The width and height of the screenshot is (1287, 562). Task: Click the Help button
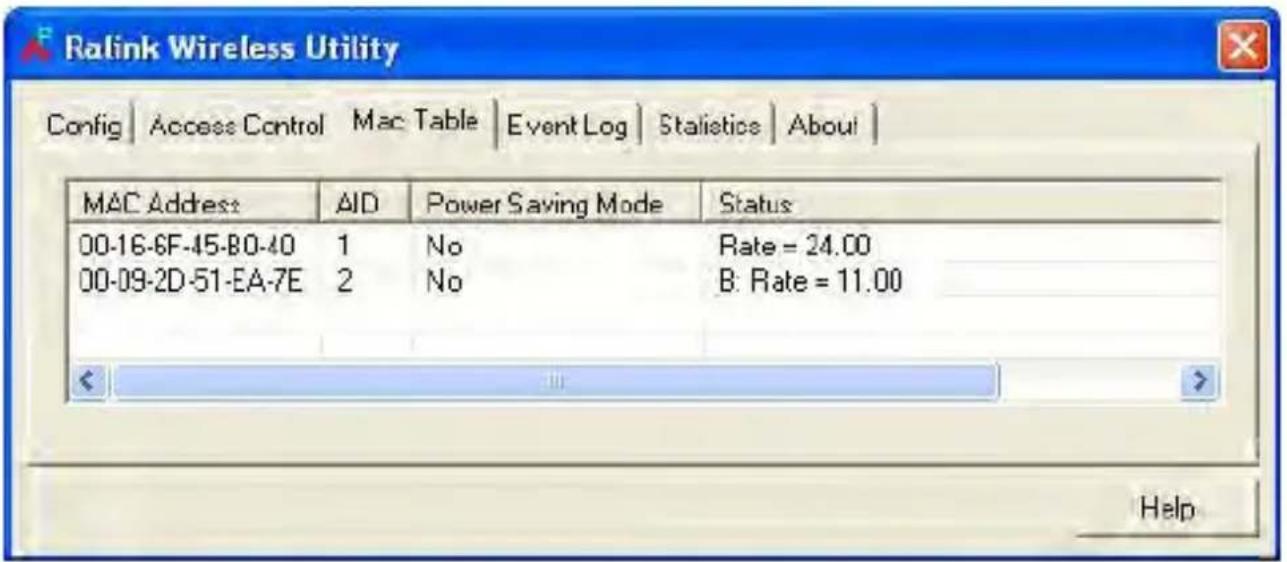click(1166, 508)
